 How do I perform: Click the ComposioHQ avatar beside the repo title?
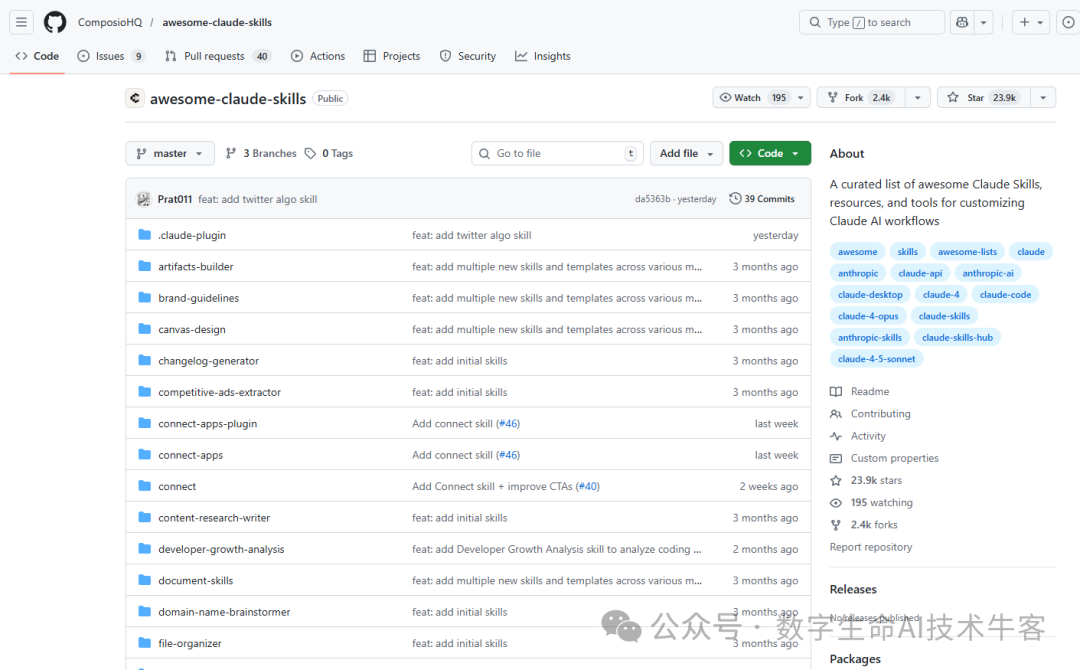point(135,98)
